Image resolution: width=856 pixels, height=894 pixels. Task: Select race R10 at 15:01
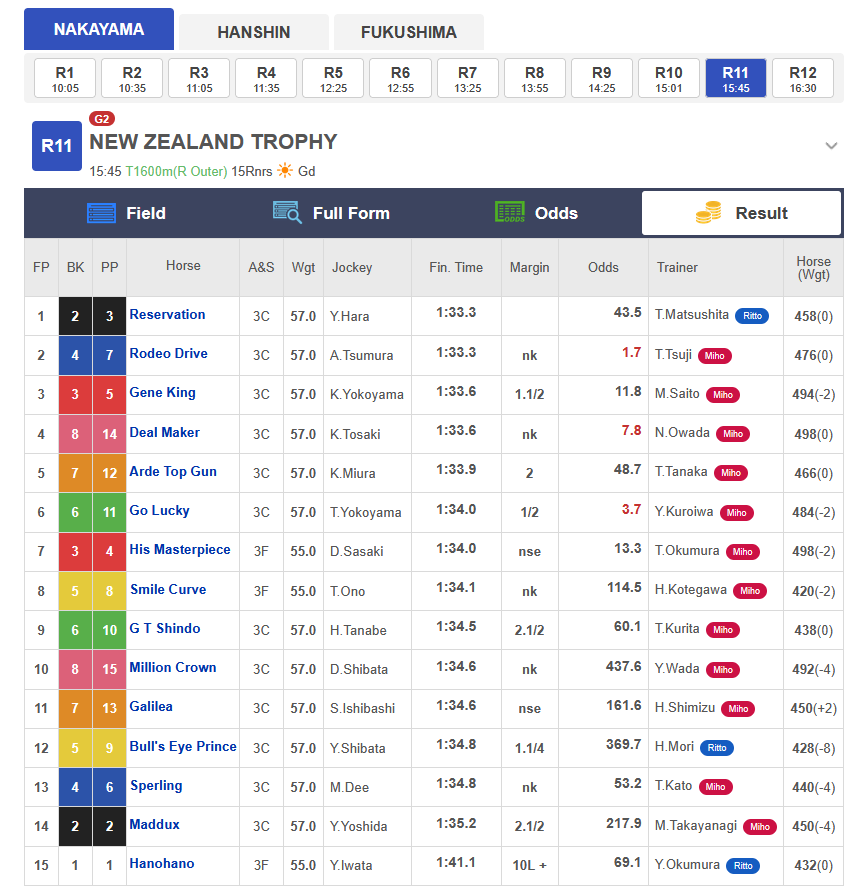(668, 79)
